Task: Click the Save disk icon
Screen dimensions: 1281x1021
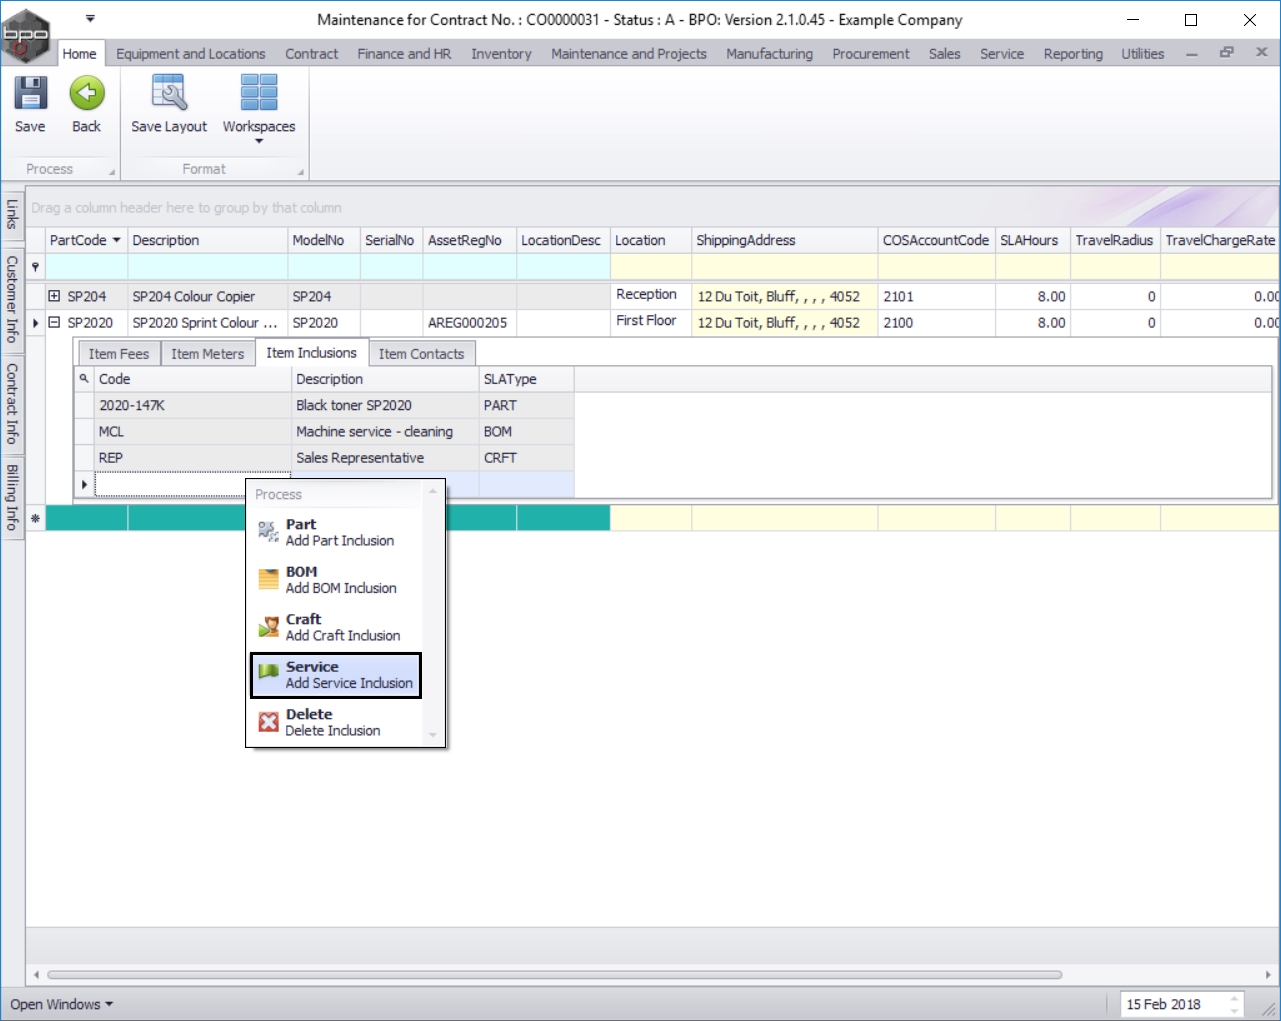Action: pos(30,93)
